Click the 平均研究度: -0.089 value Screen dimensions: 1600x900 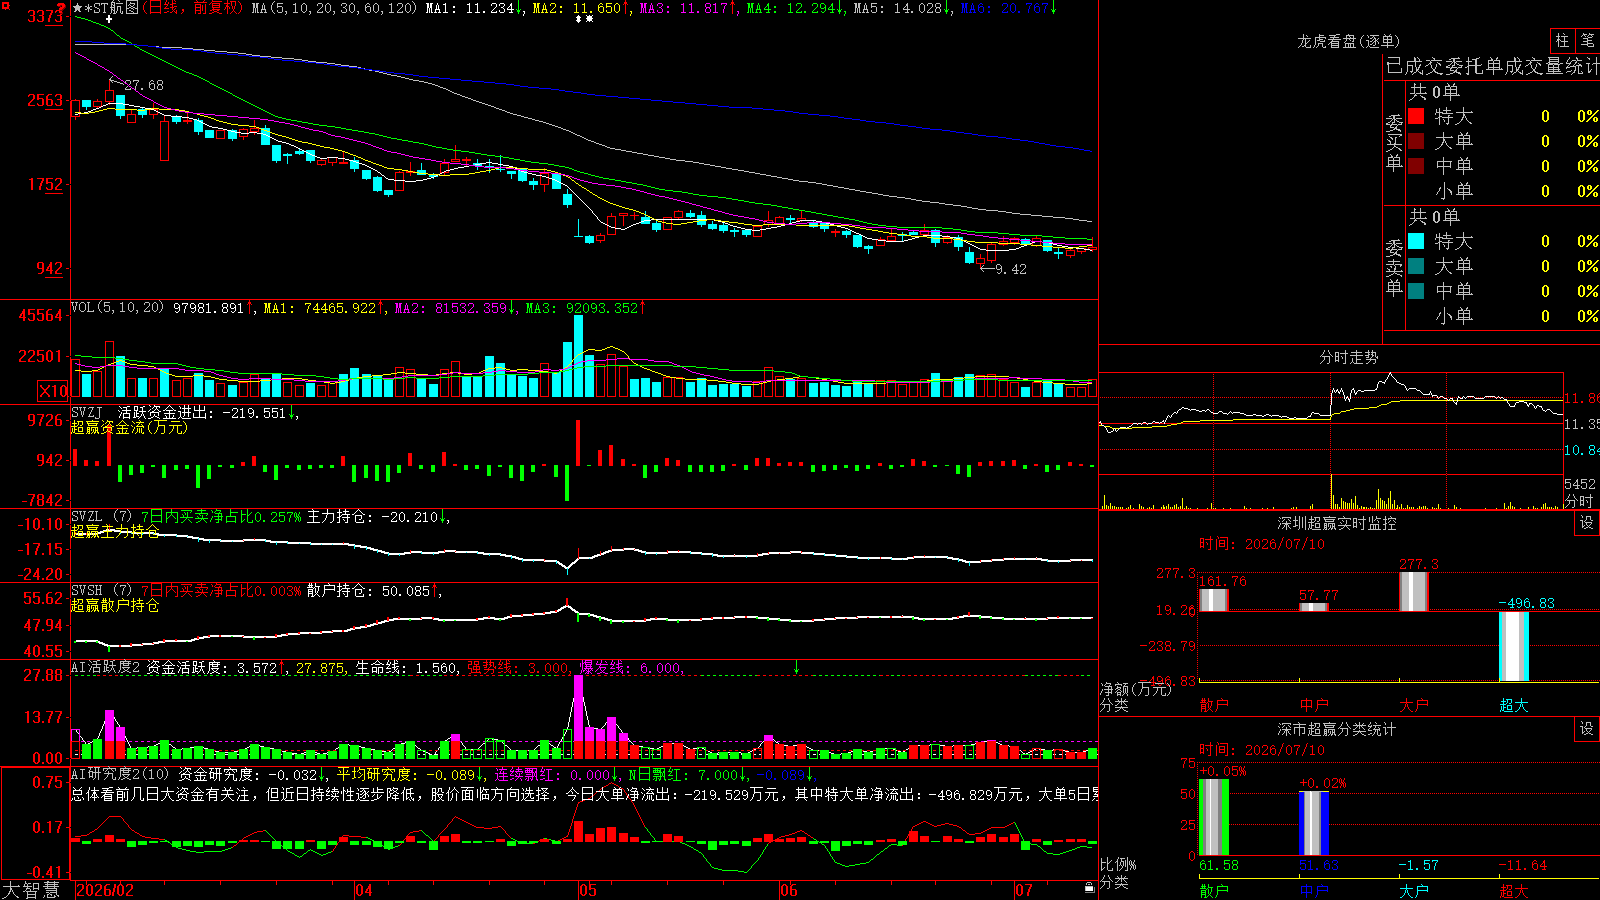405,774
